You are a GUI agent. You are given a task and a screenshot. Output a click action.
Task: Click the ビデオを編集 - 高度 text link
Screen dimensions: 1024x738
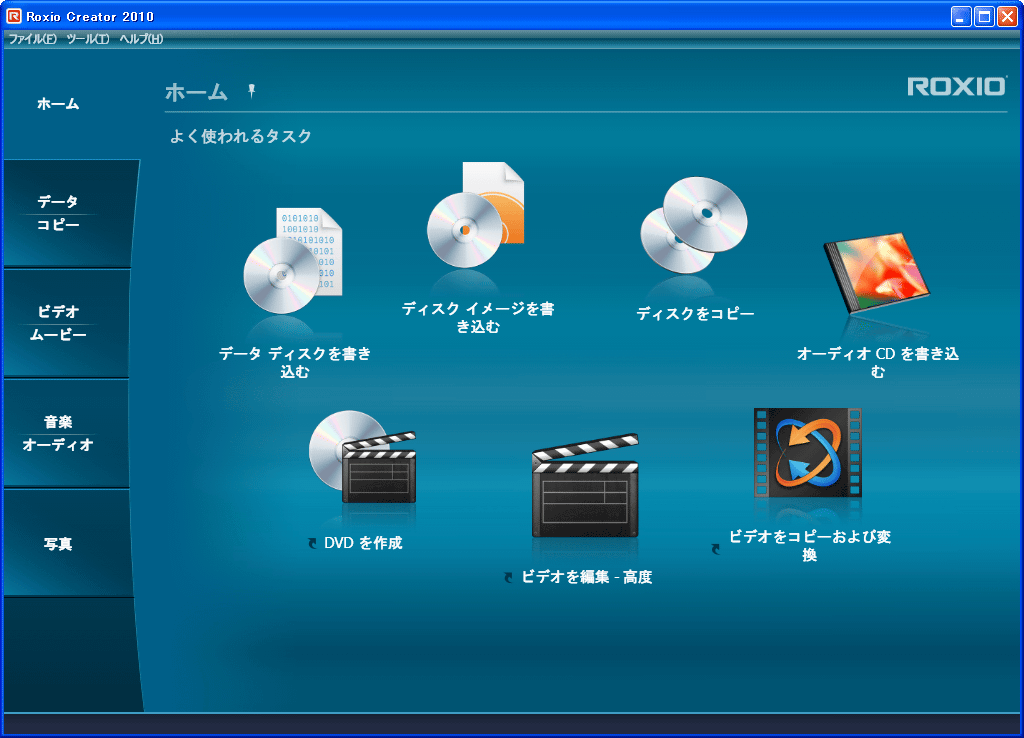(586, 577)
